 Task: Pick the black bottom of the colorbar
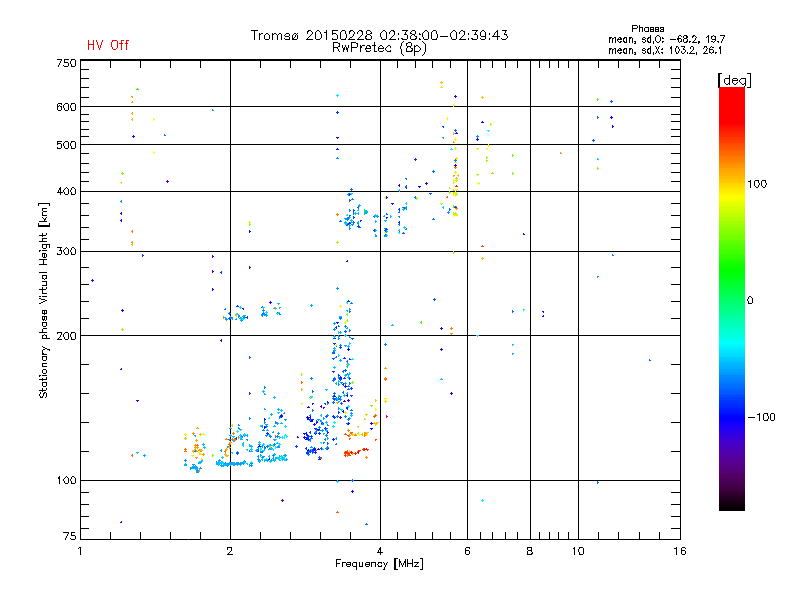click(731, 503)
